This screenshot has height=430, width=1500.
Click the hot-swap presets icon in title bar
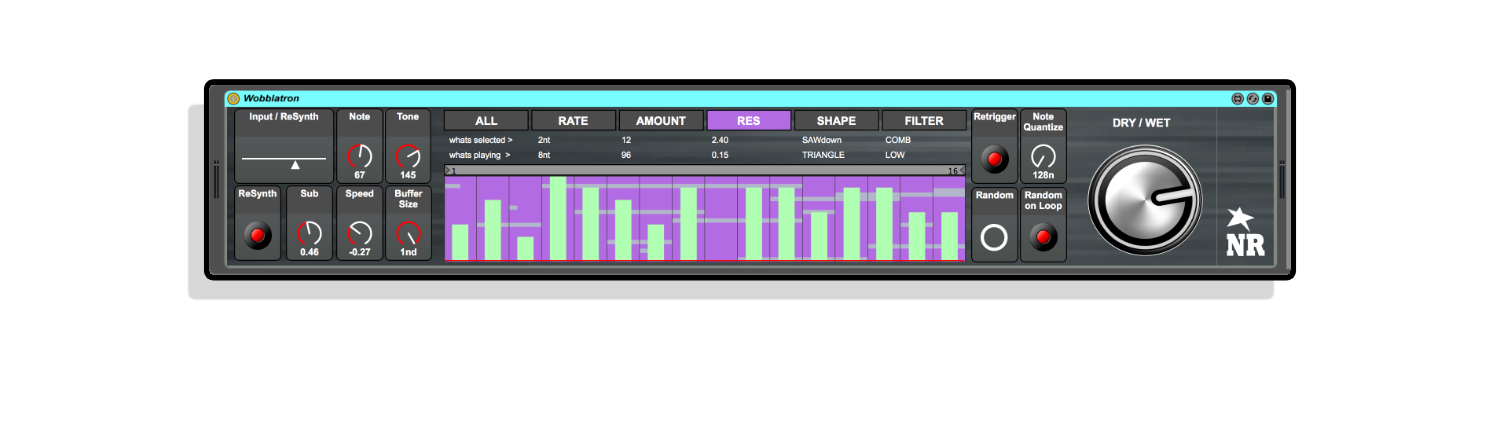click(1252, 99)
